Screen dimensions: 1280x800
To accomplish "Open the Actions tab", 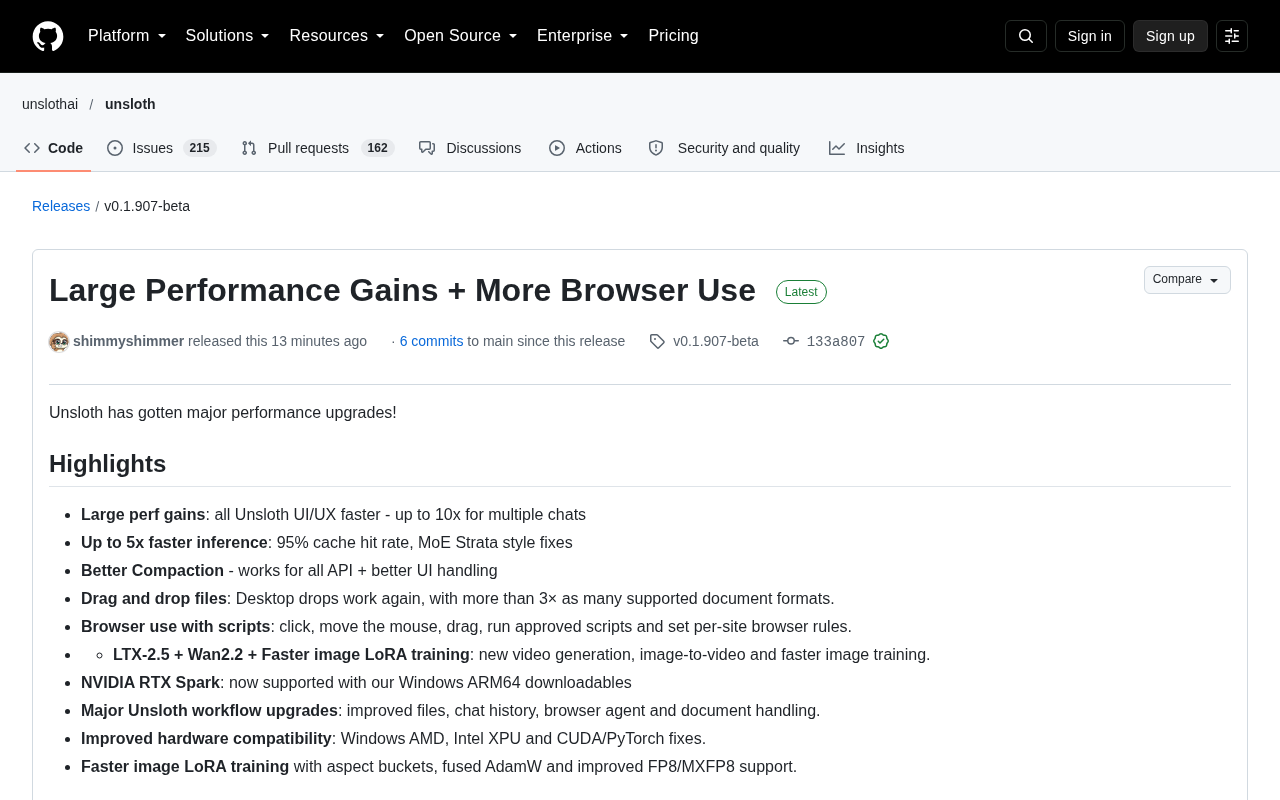I will click(x=585, y=148).
